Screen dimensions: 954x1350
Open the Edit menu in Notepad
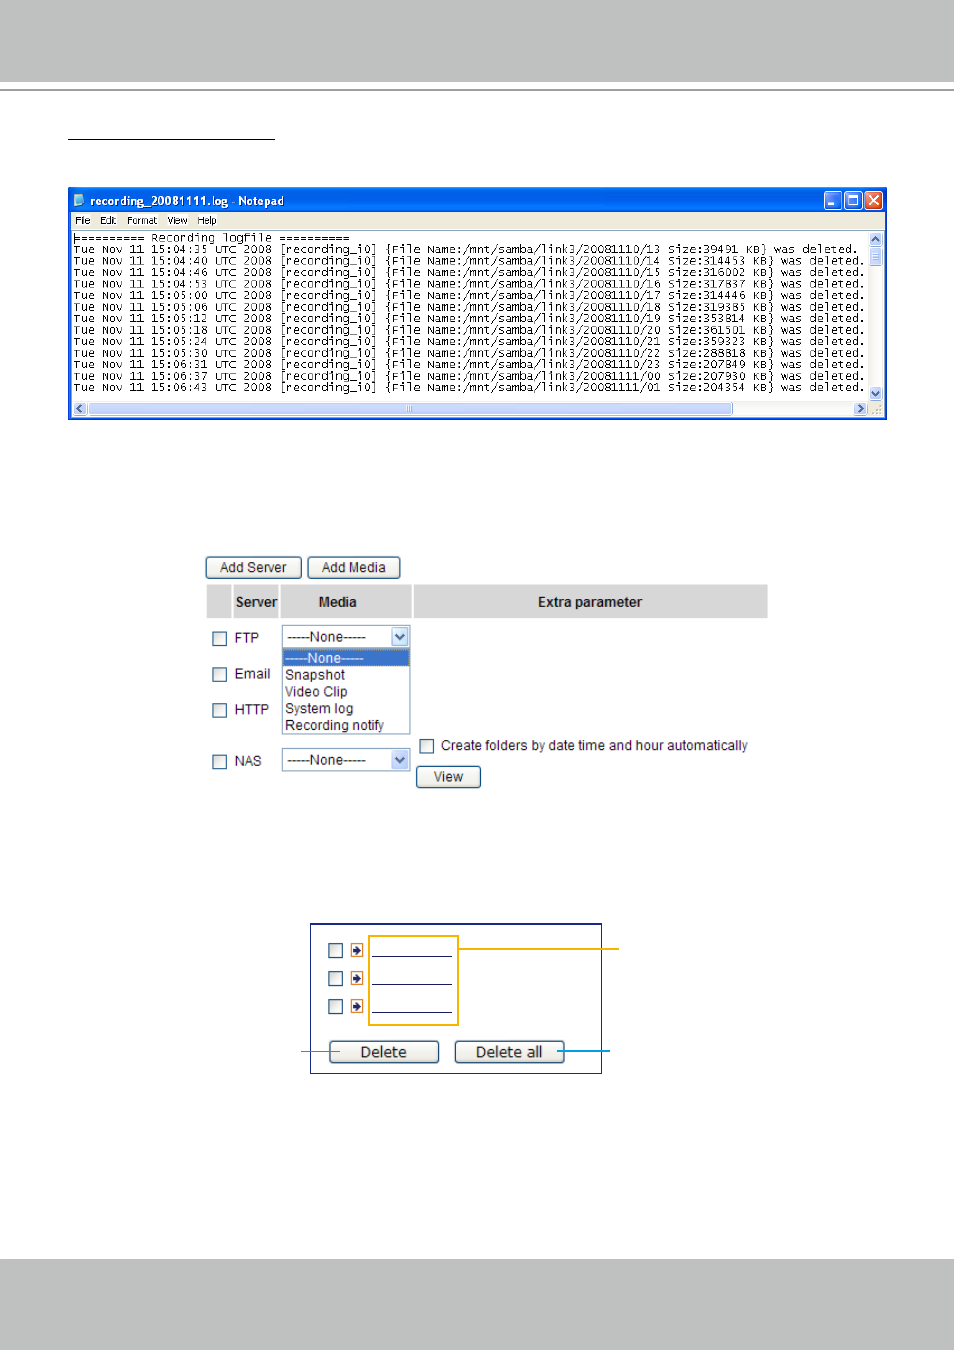(x=108, y=221)
